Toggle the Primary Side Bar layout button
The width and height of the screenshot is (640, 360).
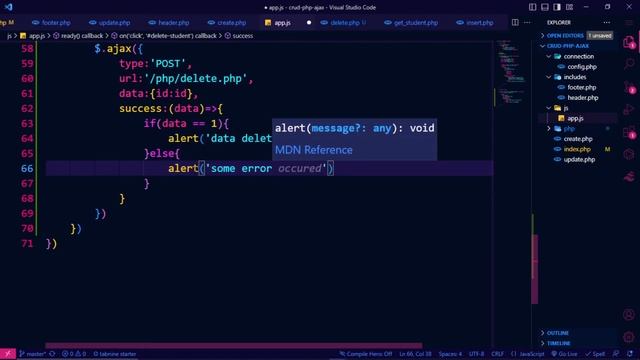[532, 7]
